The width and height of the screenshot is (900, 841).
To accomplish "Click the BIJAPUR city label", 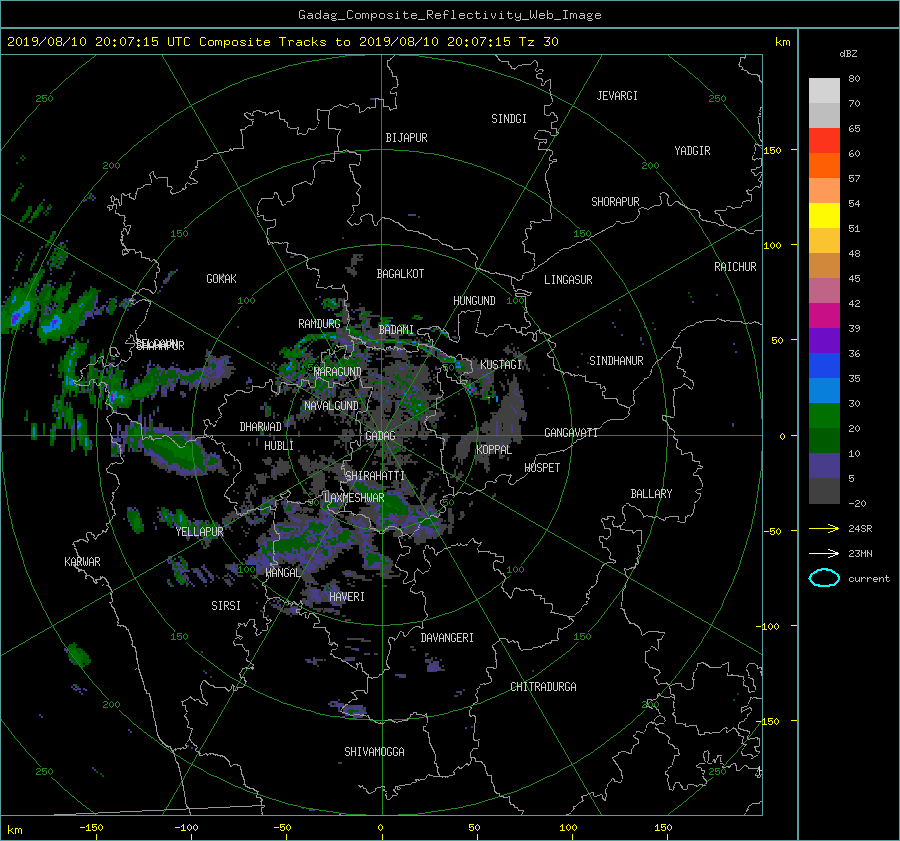I will (406, 138).
